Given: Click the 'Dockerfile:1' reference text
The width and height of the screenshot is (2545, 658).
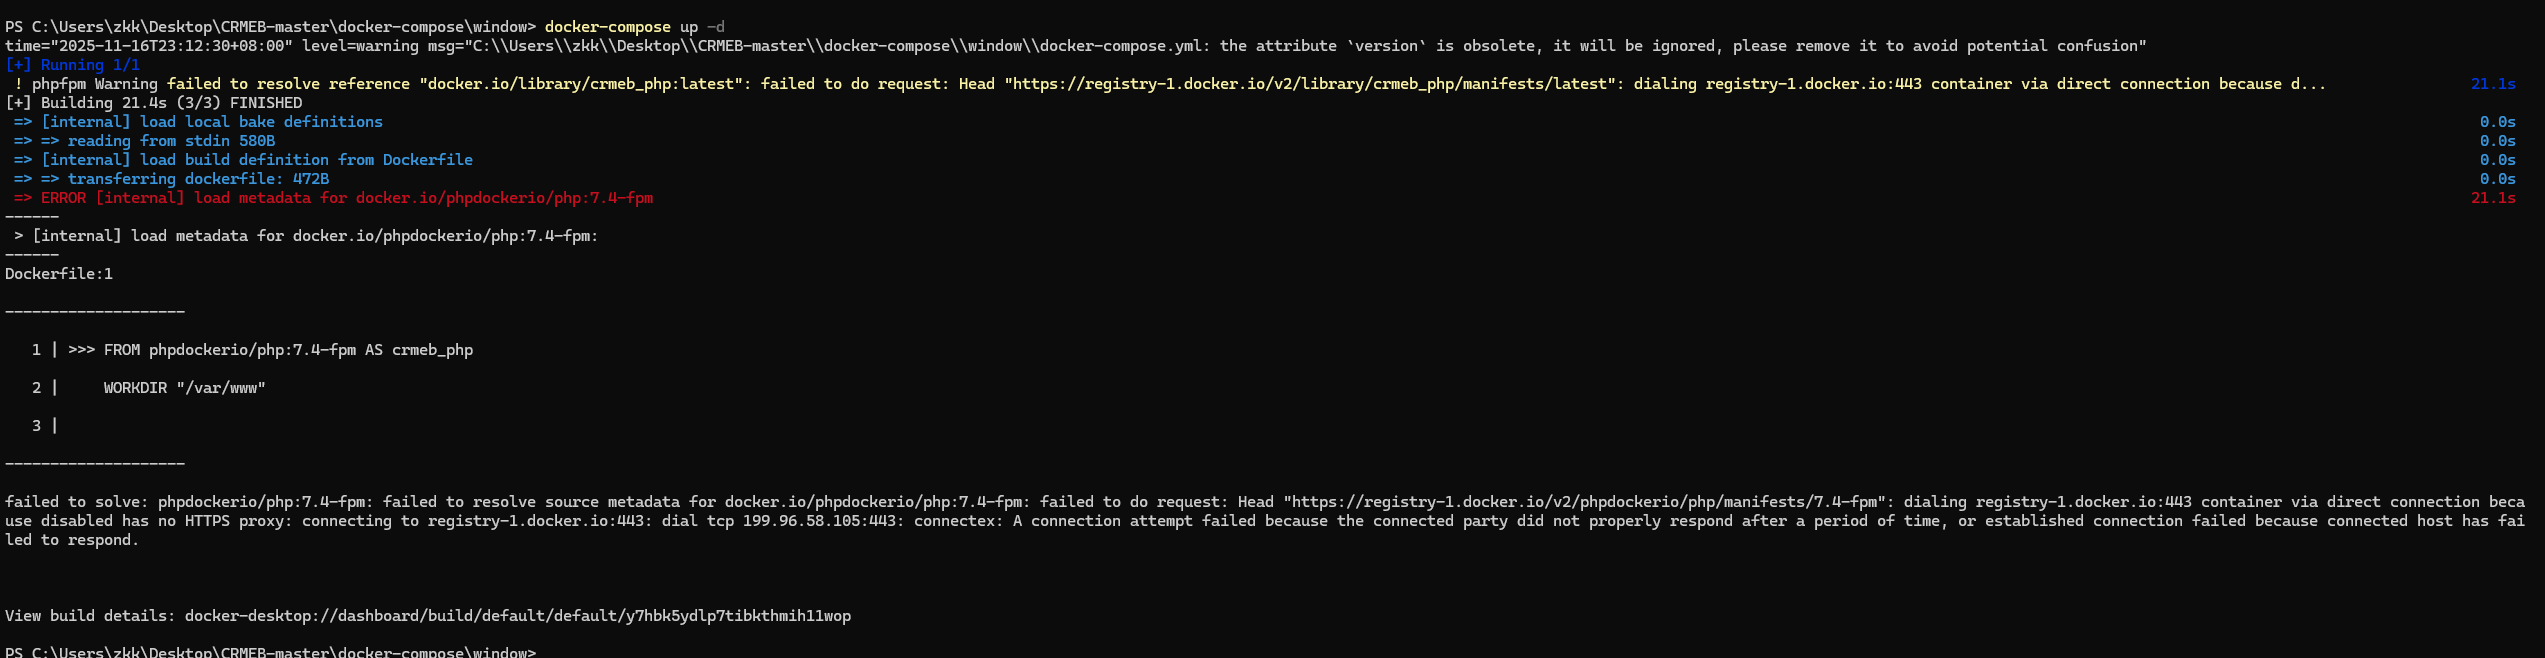Looking at the screenshot, I should click(x=59, y=274).
